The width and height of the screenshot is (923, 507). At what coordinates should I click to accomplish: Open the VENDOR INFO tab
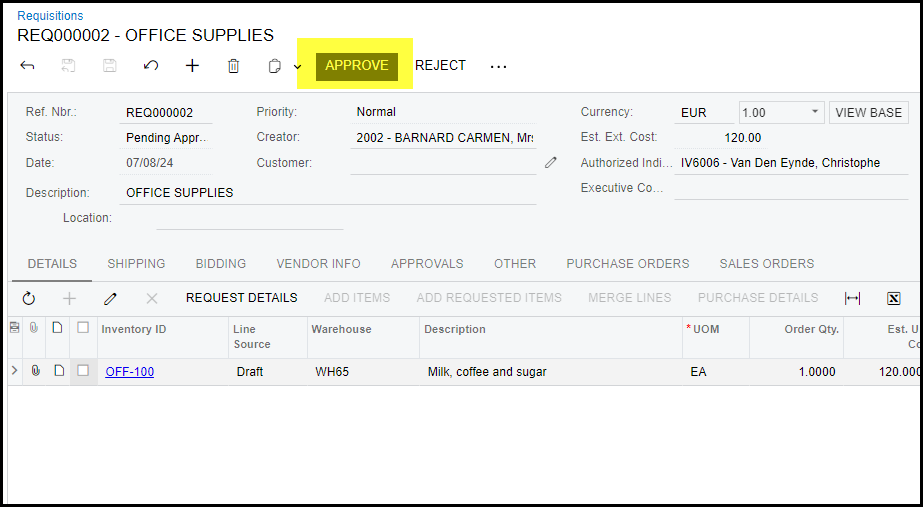(x=318, y=264)
